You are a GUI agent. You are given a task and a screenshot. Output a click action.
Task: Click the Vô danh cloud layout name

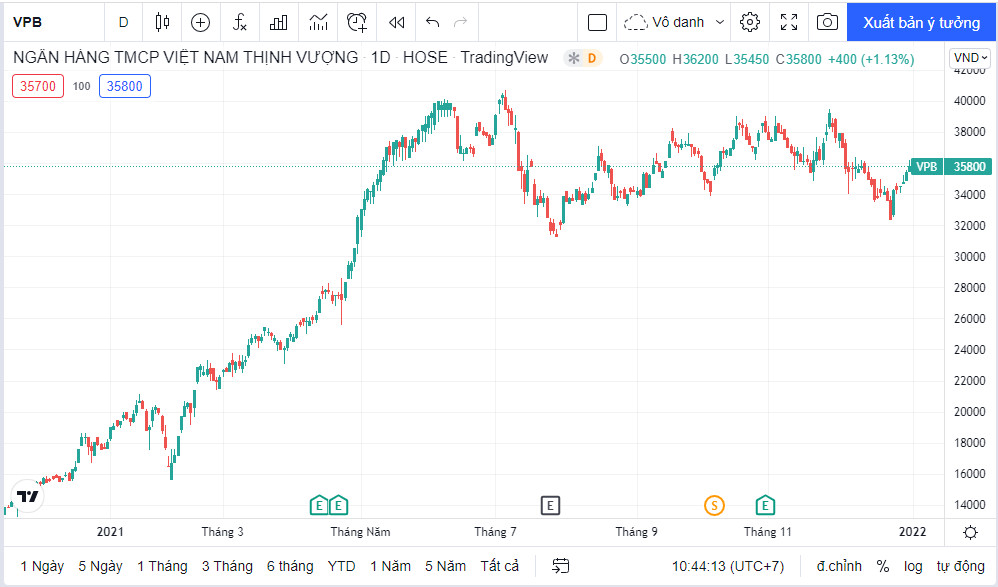pos(665,22)
